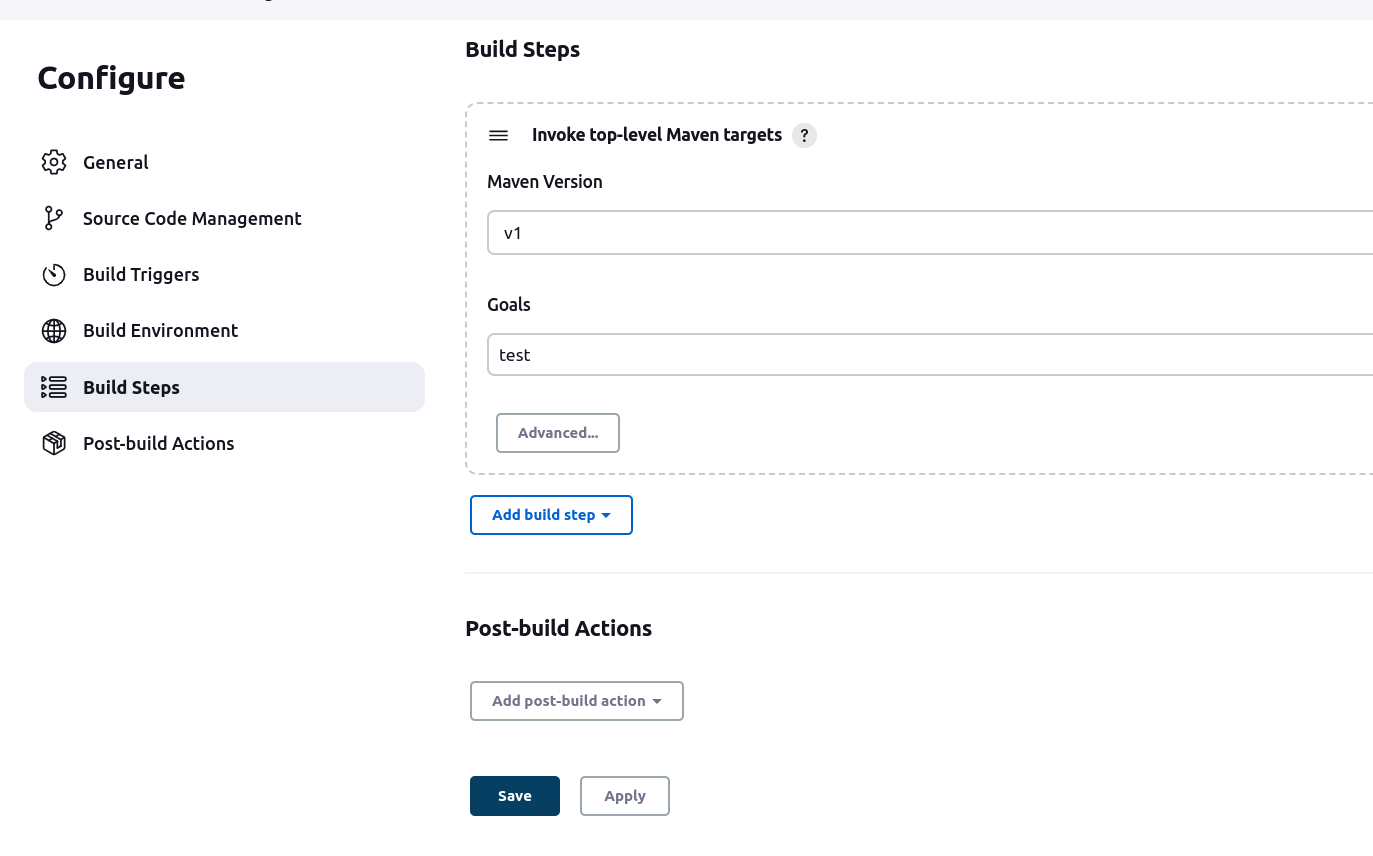This screenshot has width=1373, height=856.
Task: Click the package icon beside Post-build Actions
Action: pos(54,443)
